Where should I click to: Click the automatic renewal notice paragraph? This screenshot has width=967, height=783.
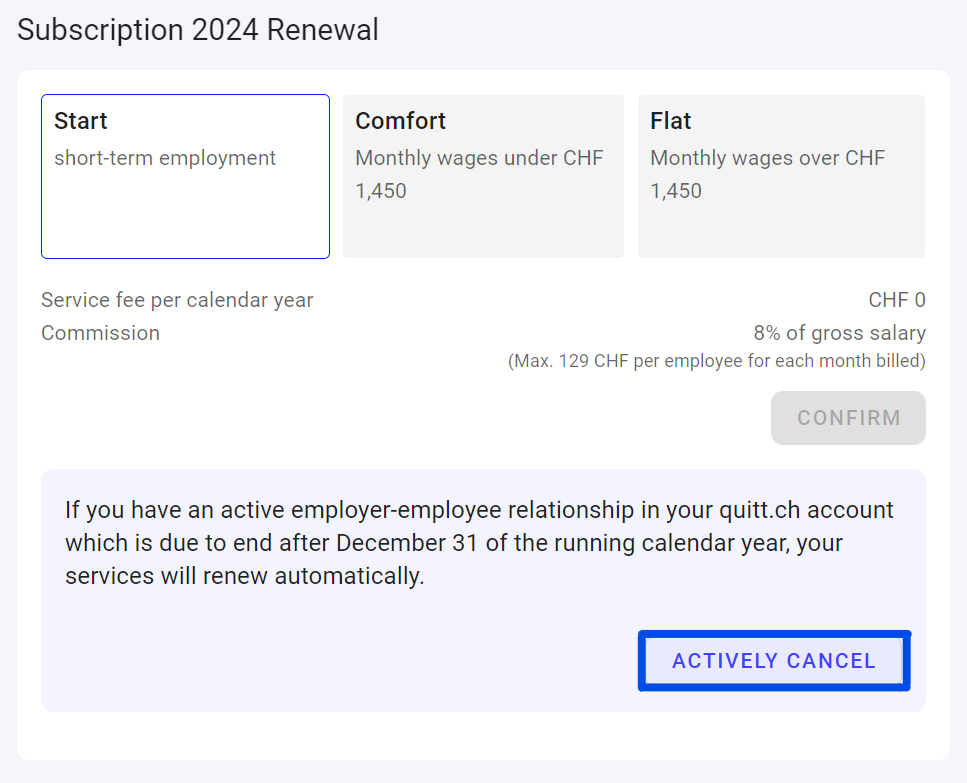pos(479,543)
